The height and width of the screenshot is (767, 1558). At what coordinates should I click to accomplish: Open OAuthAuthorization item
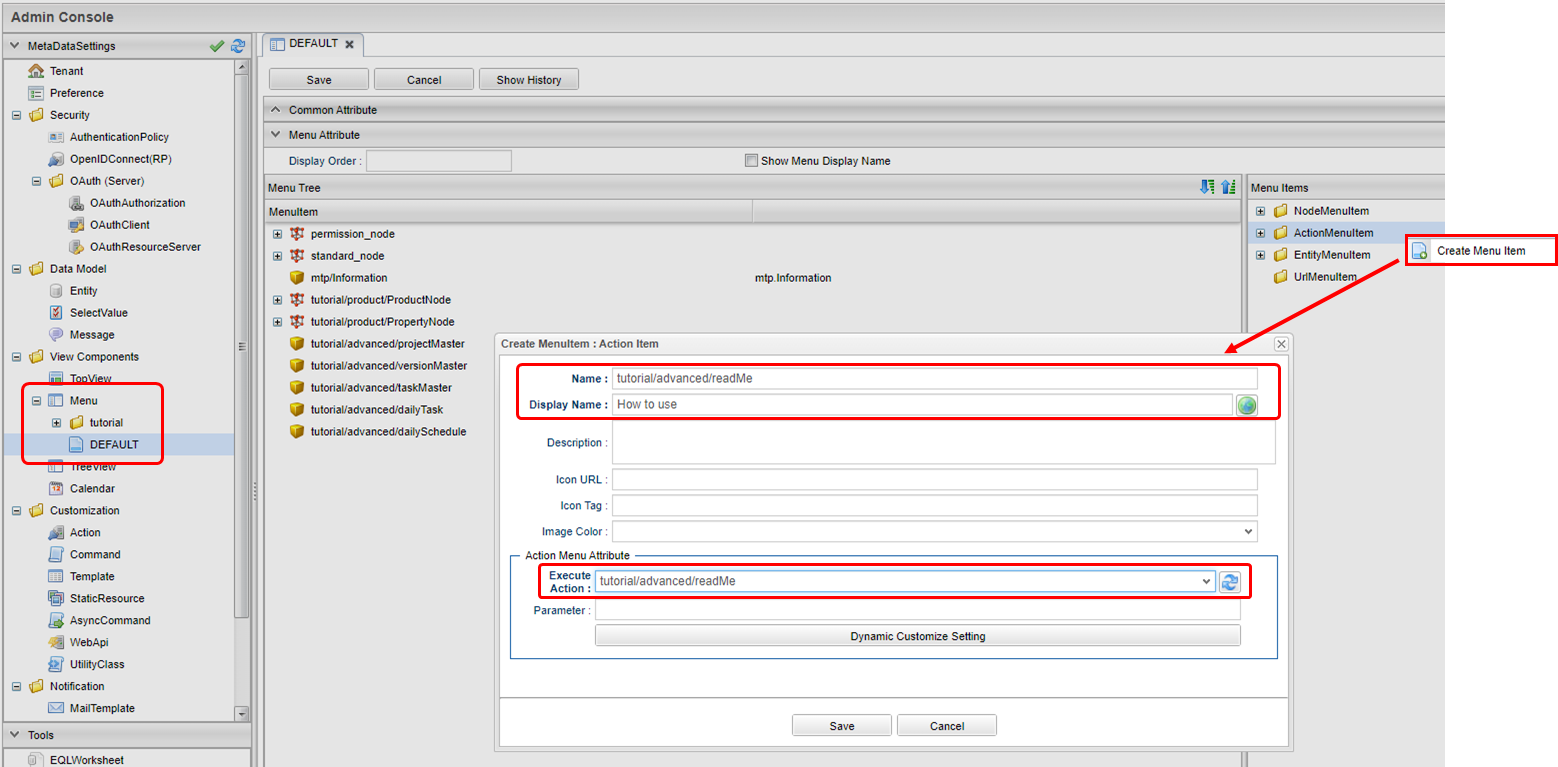pos(137,203)
